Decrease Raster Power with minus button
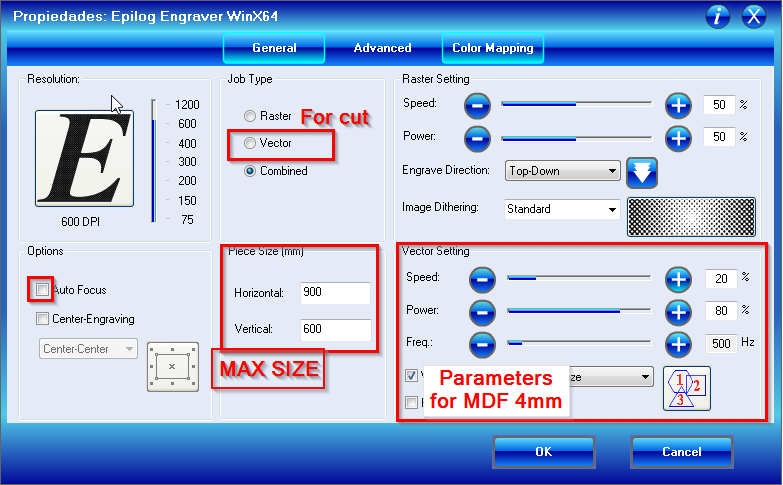The width and height of the screenshot is (783, 485). pyautogui.click(x=477, y=138)
